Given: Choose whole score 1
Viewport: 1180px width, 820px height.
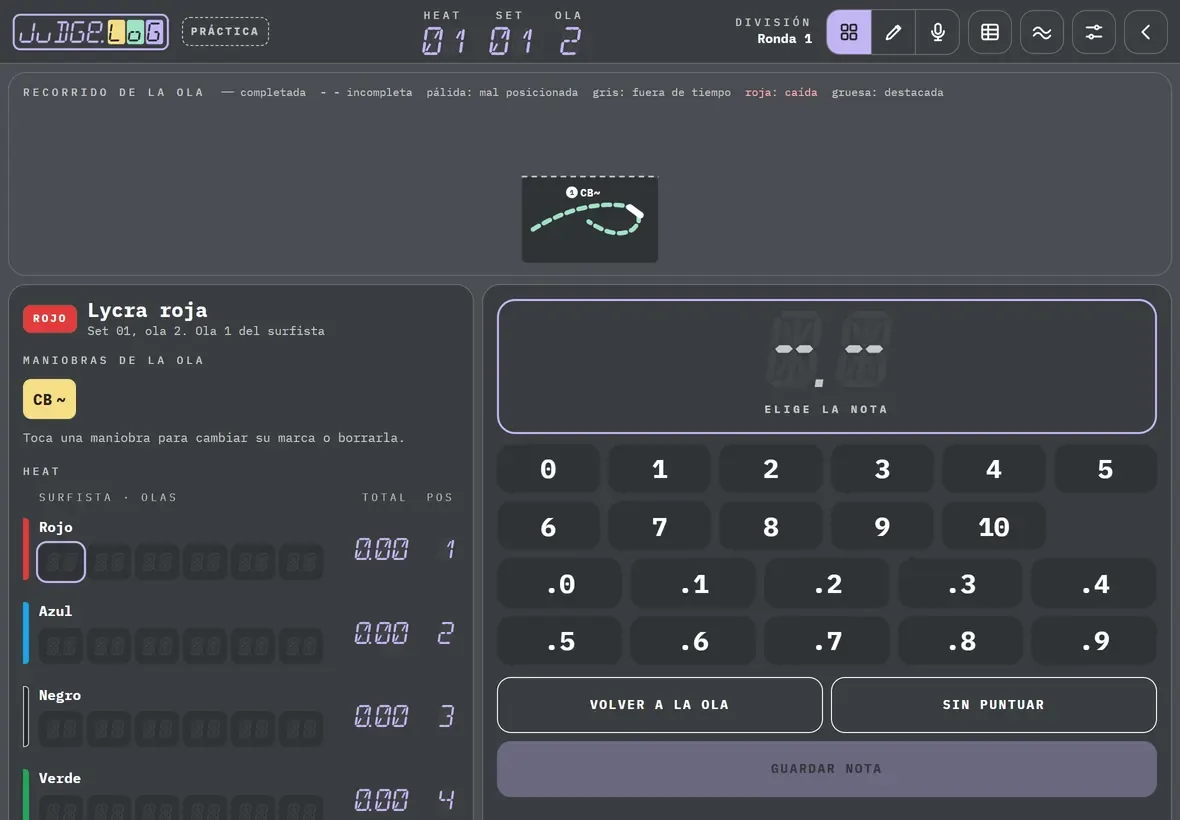Looking at the screenshot, I should click(659, 469).
